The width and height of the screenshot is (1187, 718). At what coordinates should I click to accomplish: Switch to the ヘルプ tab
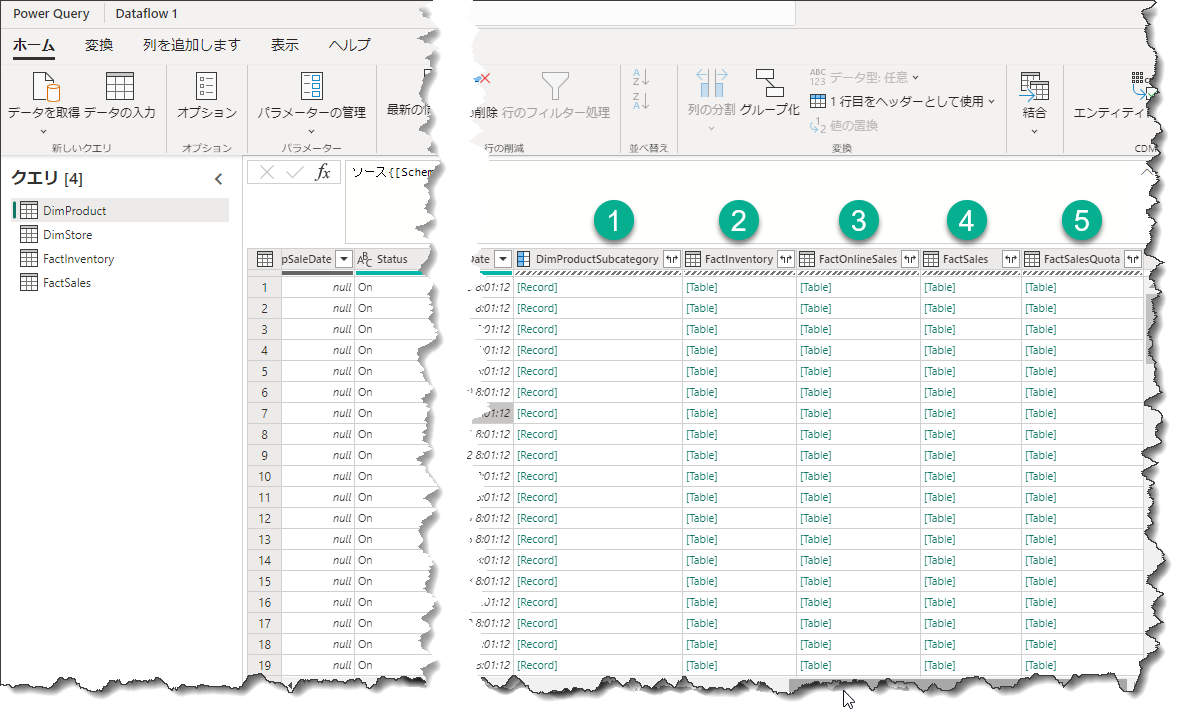click(349, 45)
